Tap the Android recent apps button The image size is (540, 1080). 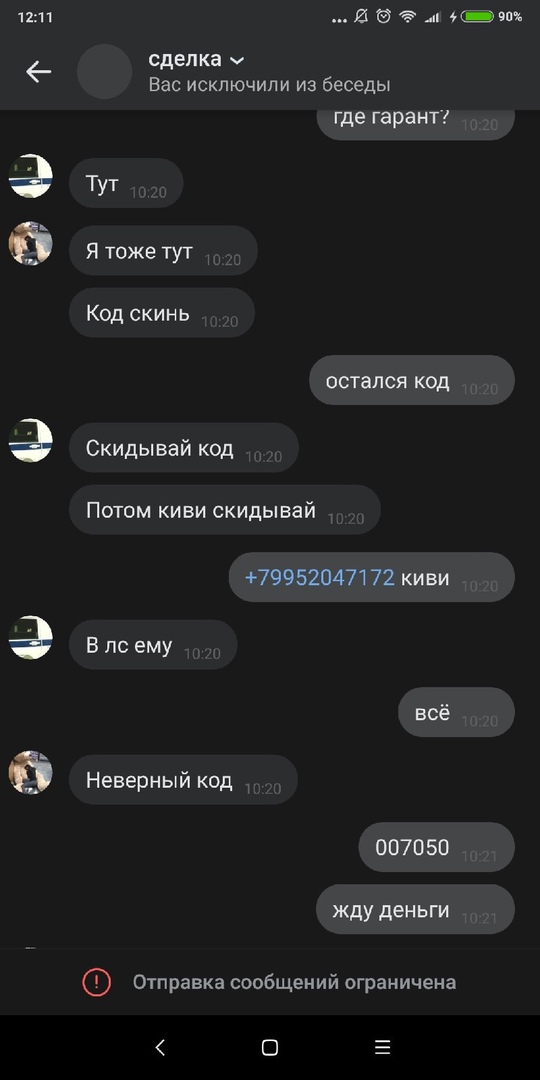(382, 1048)
